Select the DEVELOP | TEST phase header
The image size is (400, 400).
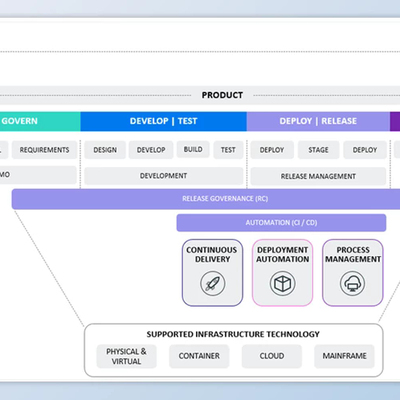(163, 121)
